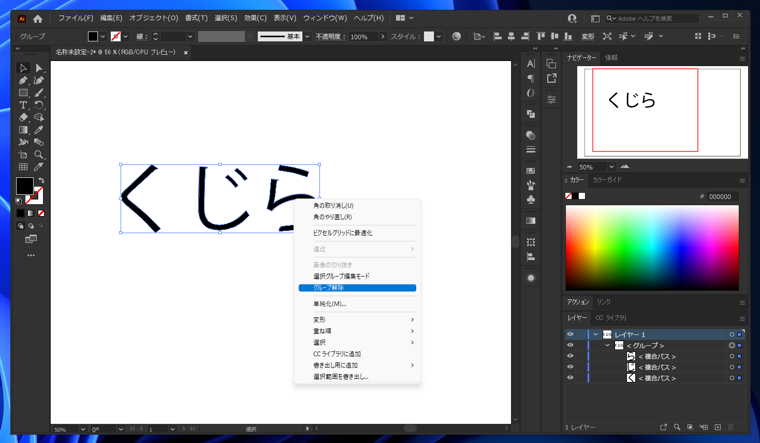Click white swatch in Color panel
This screenshot has width=760, height=443.
pos(582,196)
